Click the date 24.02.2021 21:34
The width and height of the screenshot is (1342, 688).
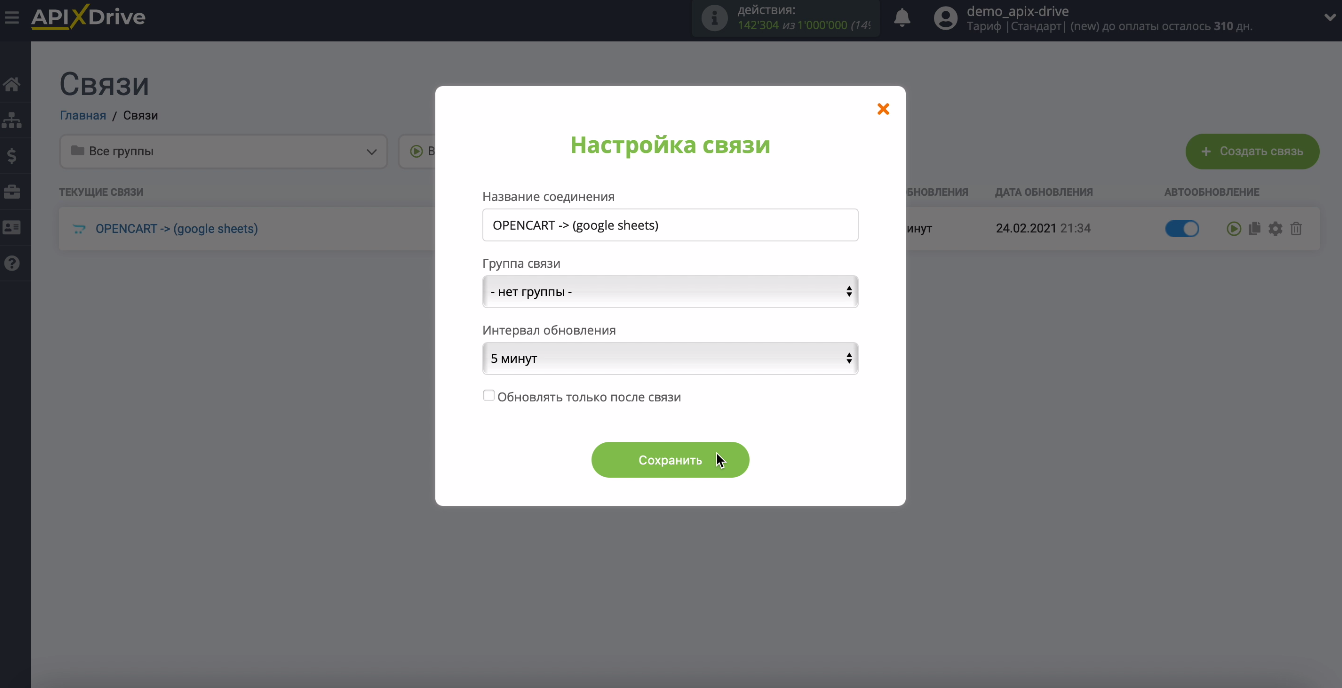coord(1043,229)
